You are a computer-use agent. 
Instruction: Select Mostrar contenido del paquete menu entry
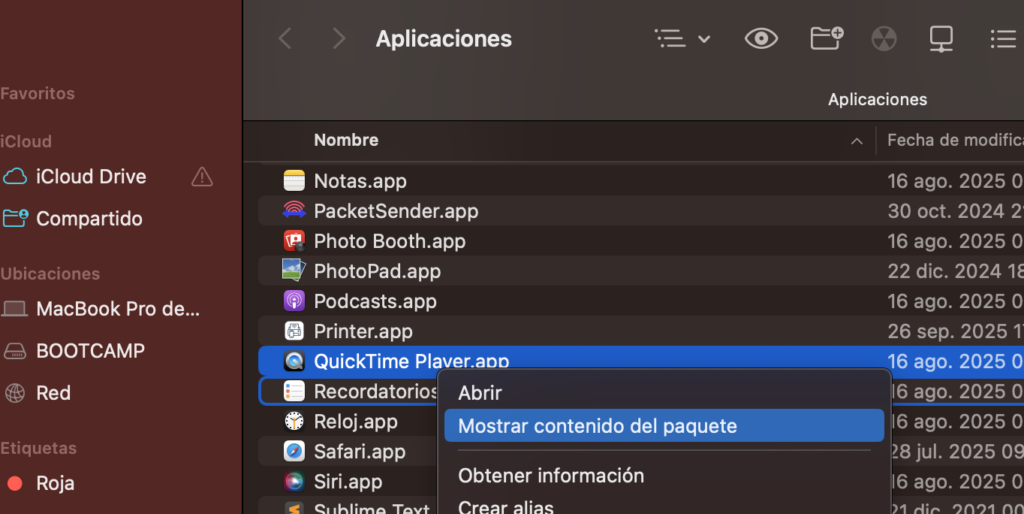(x=597, y=426)
